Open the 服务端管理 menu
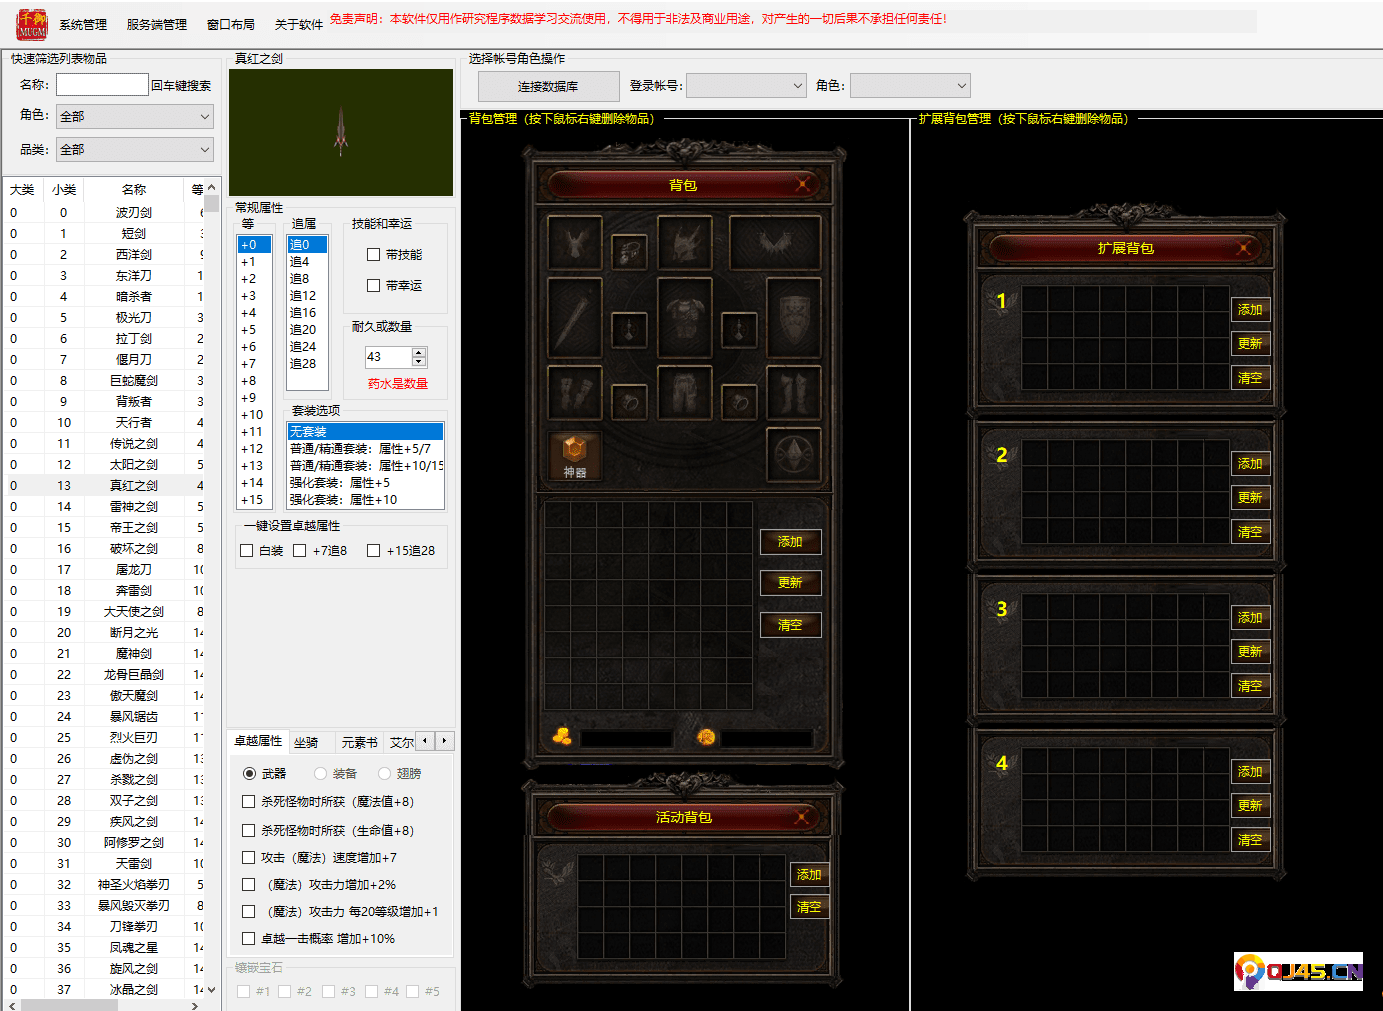1383x1011 pixels. coord(157,25)
